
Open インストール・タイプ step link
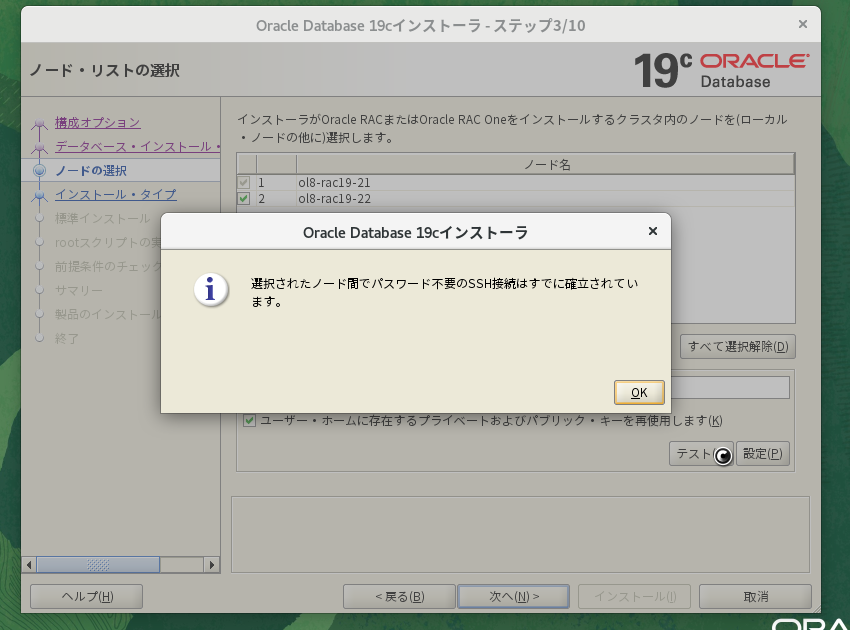(x=115, y=195)
